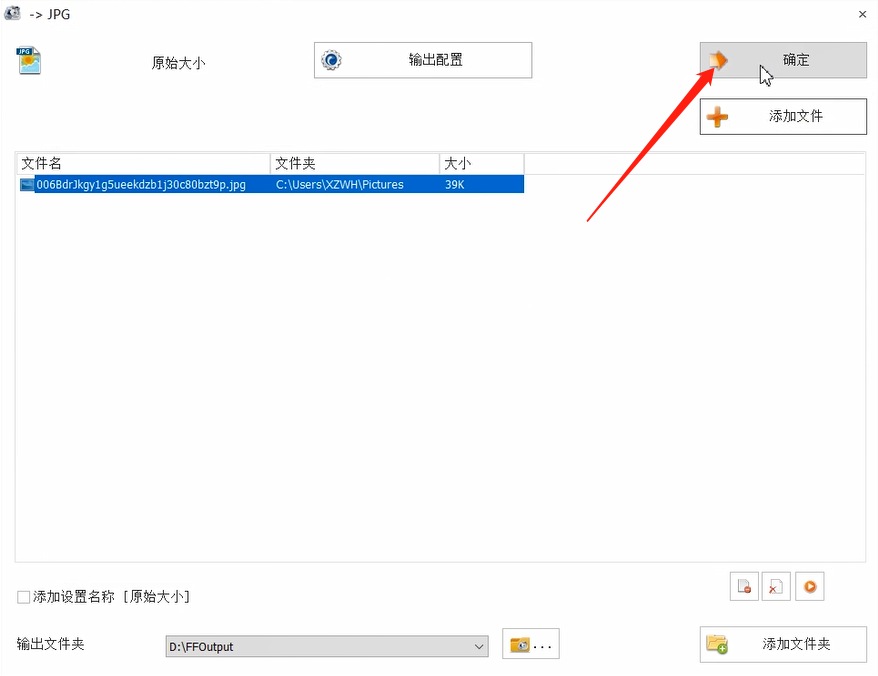Screen dimensions: 878x676
Task: Click the Format Factory icon in title bar
Action: click(x=14, y=14)
